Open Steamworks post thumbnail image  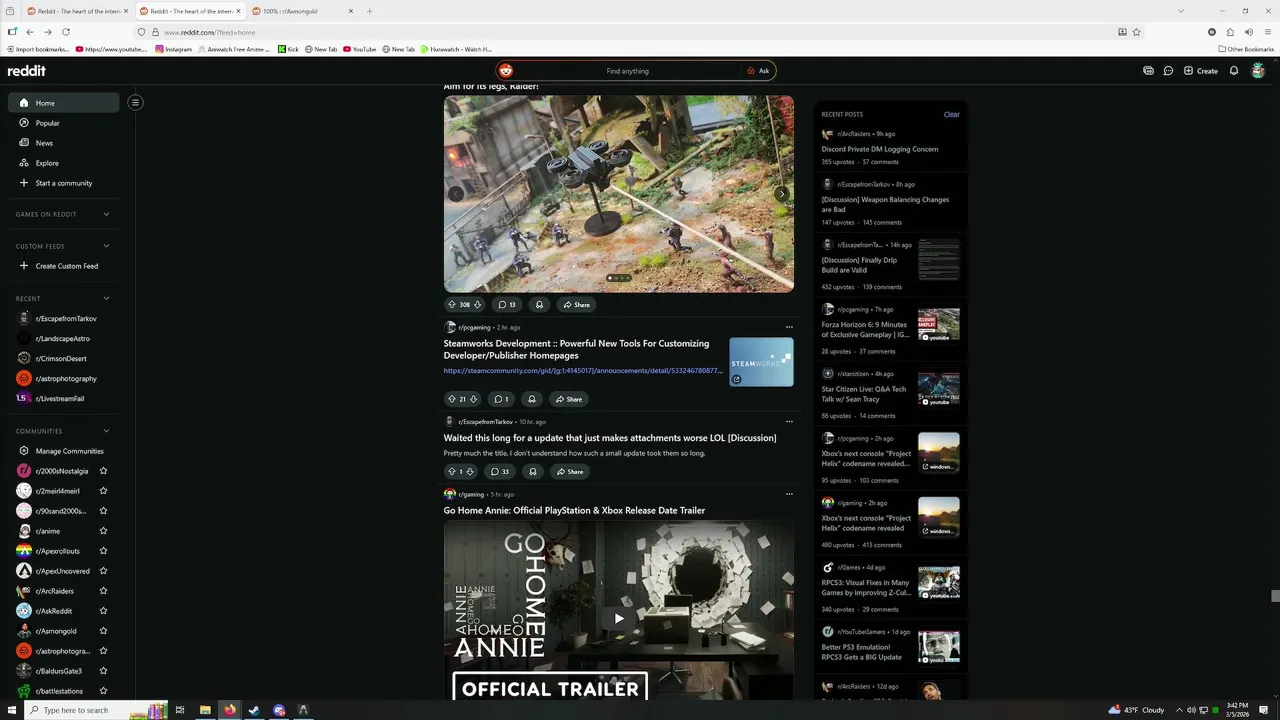(761, 362)
